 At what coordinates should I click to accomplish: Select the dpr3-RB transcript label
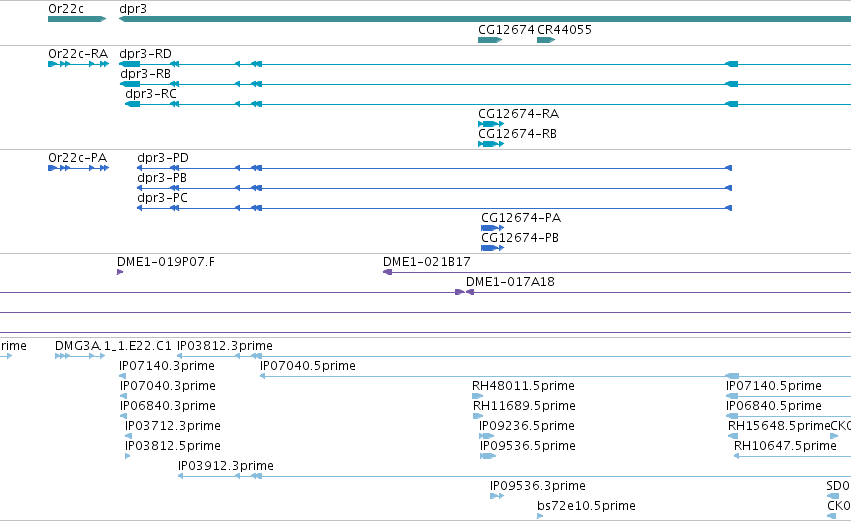tap(145, 74)
